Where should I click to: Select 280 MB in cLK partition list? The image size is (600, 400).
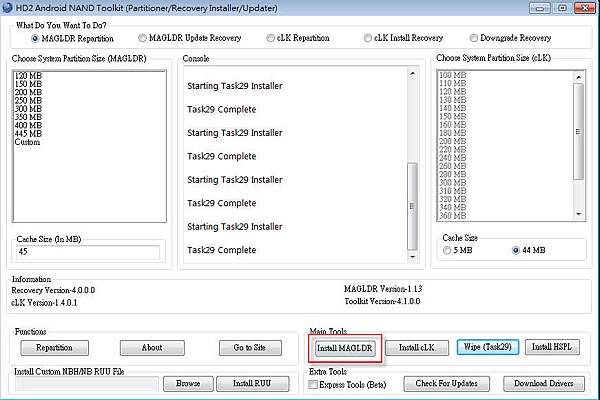point(453,175)
